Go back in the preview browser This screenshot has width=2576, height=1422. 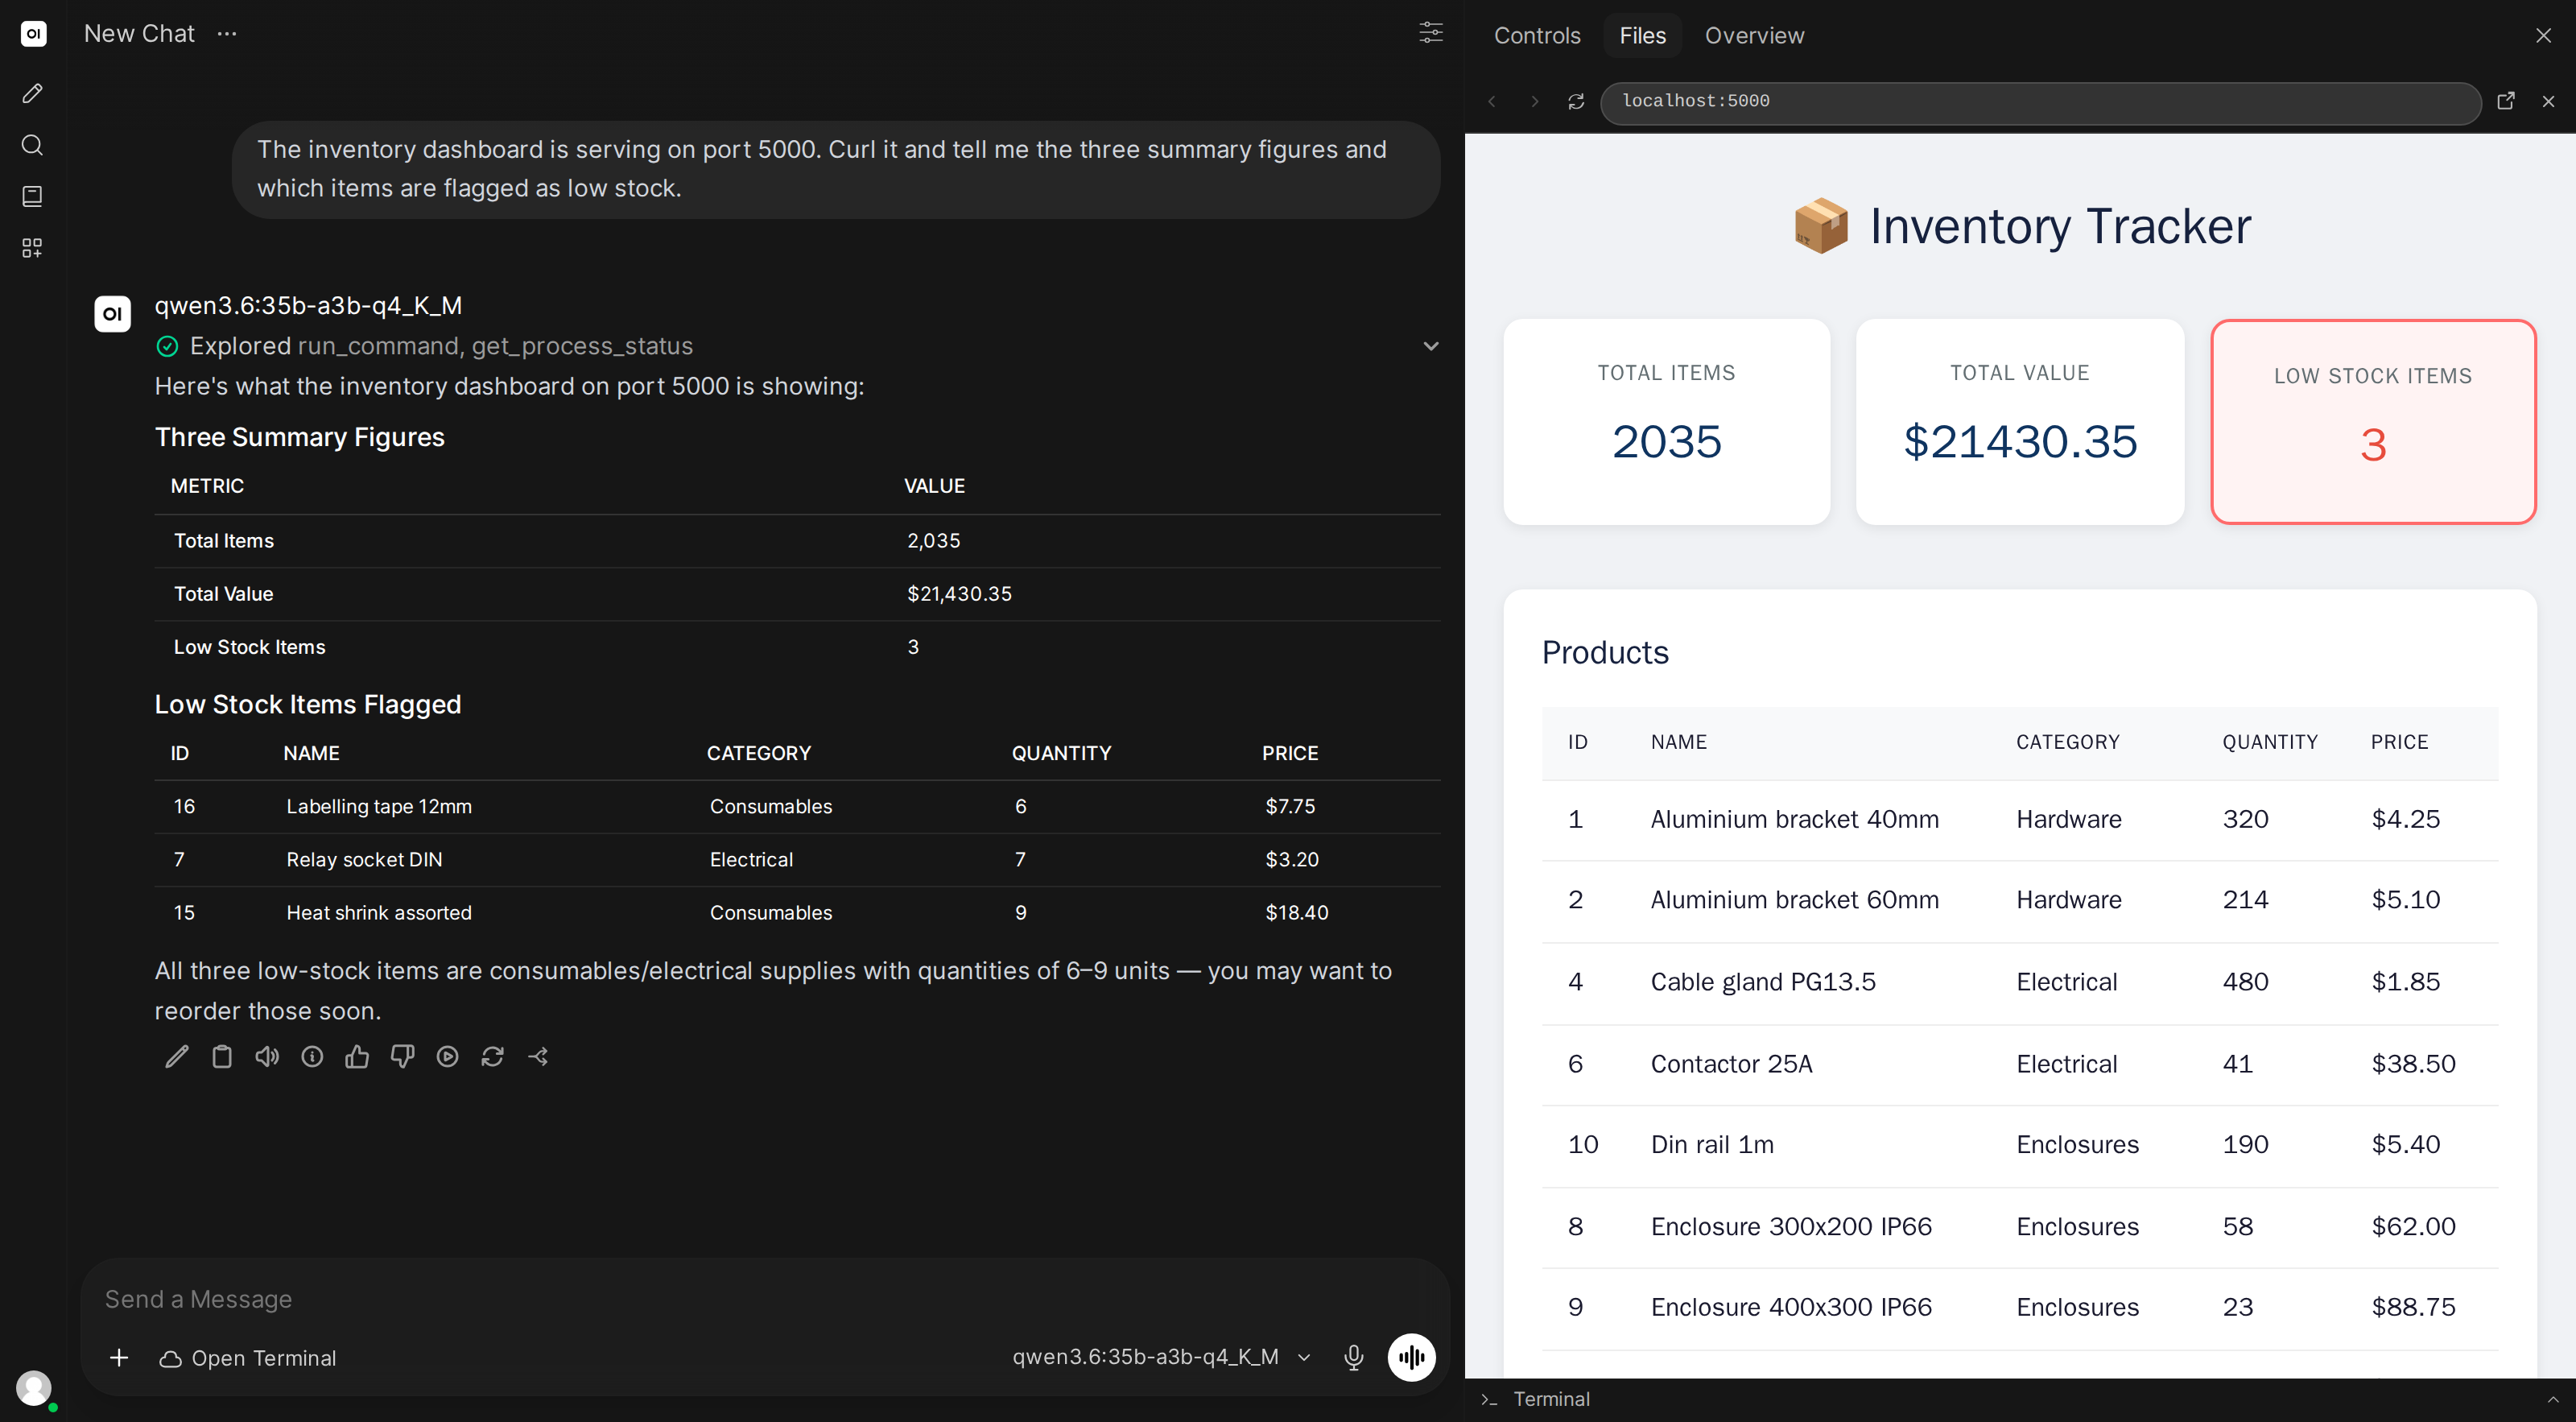1492,101
